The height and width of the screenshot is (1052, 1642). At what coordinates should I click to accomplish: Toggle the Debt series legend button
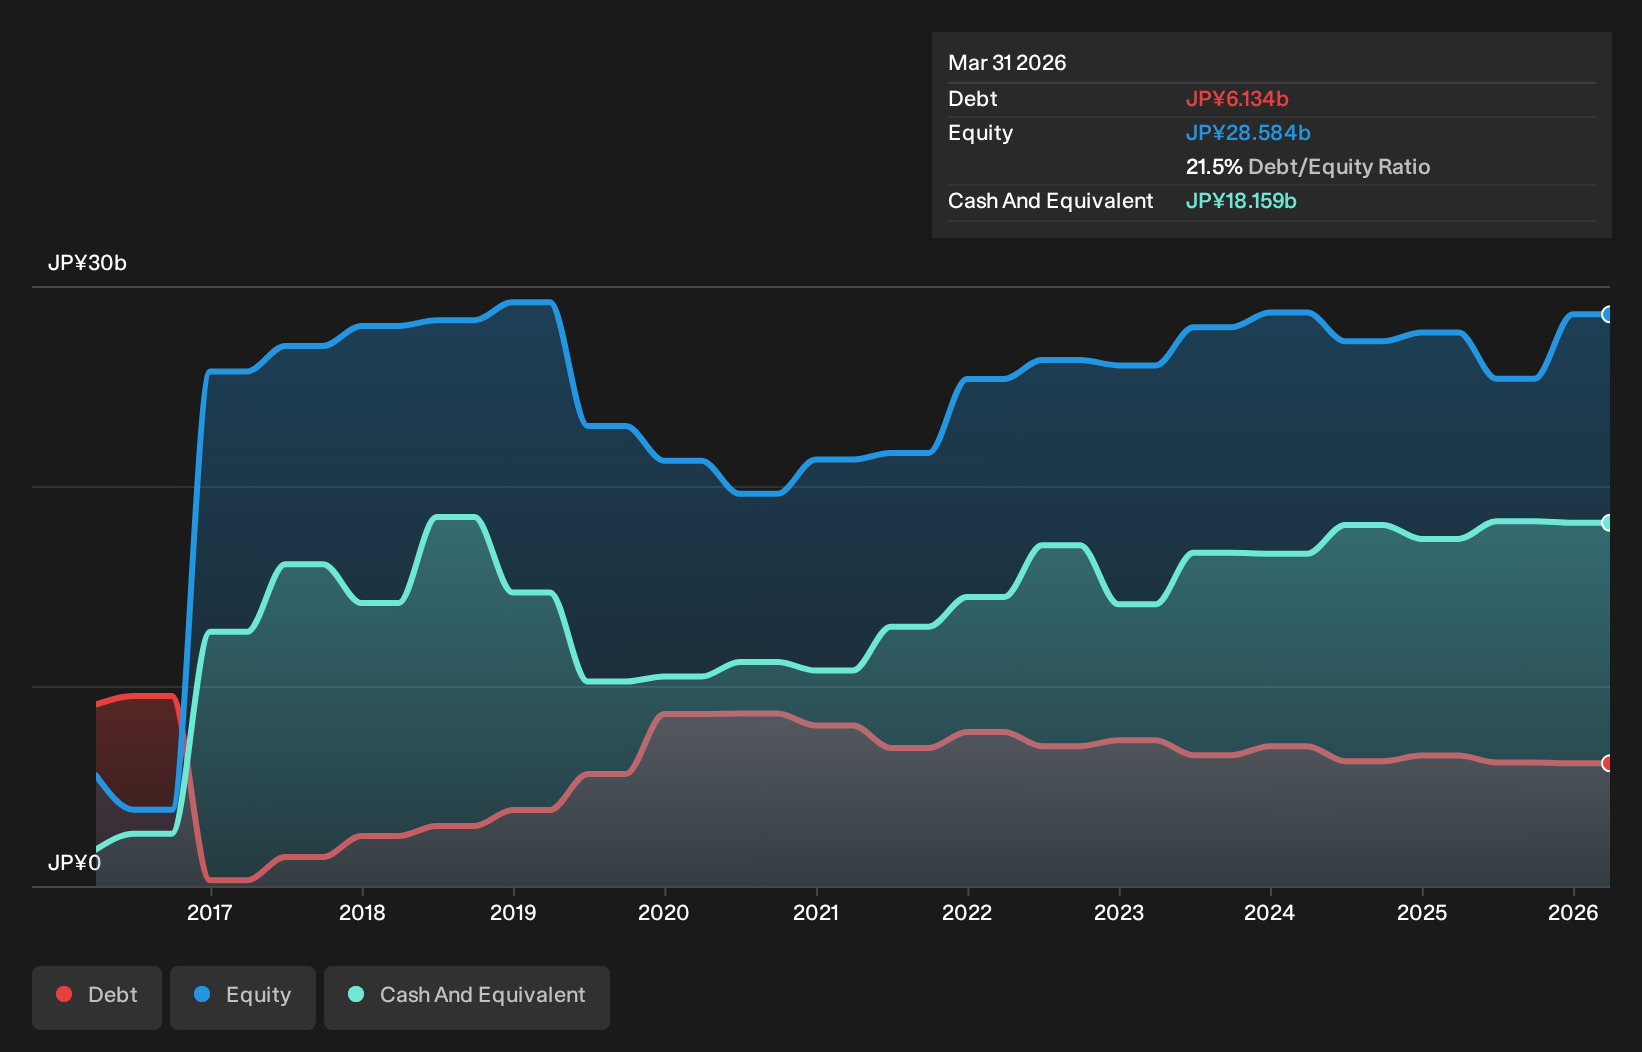(x=97, y=997)
